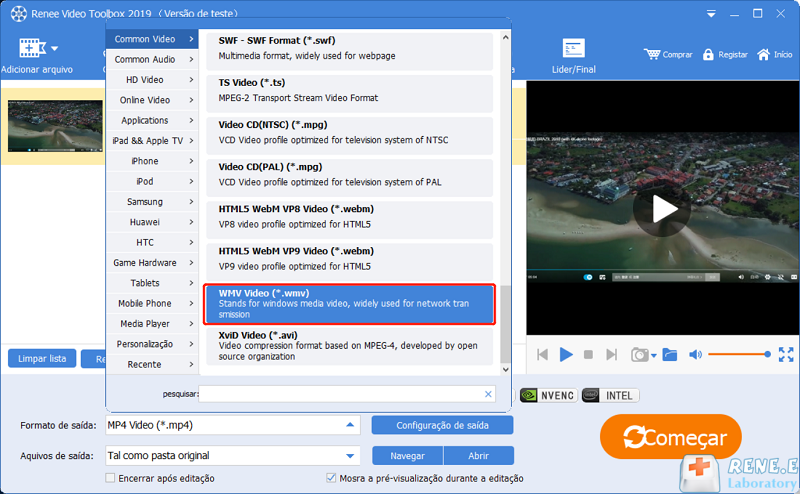800x494 pixels.
Task: Stop the preview playback
Action: 588,355
